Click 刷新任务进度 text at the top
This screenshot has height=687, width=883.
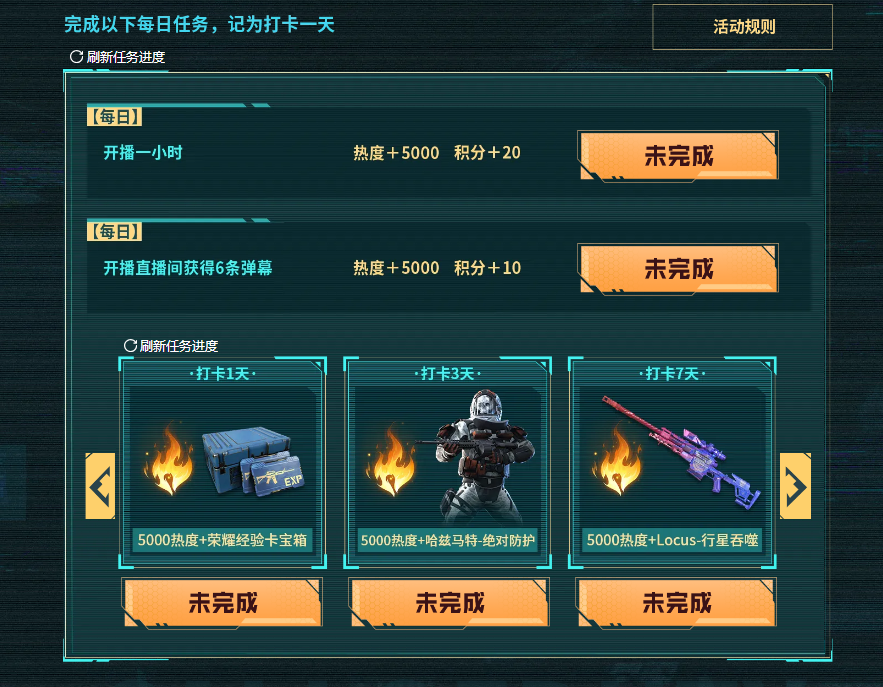[x=126, y=57]
